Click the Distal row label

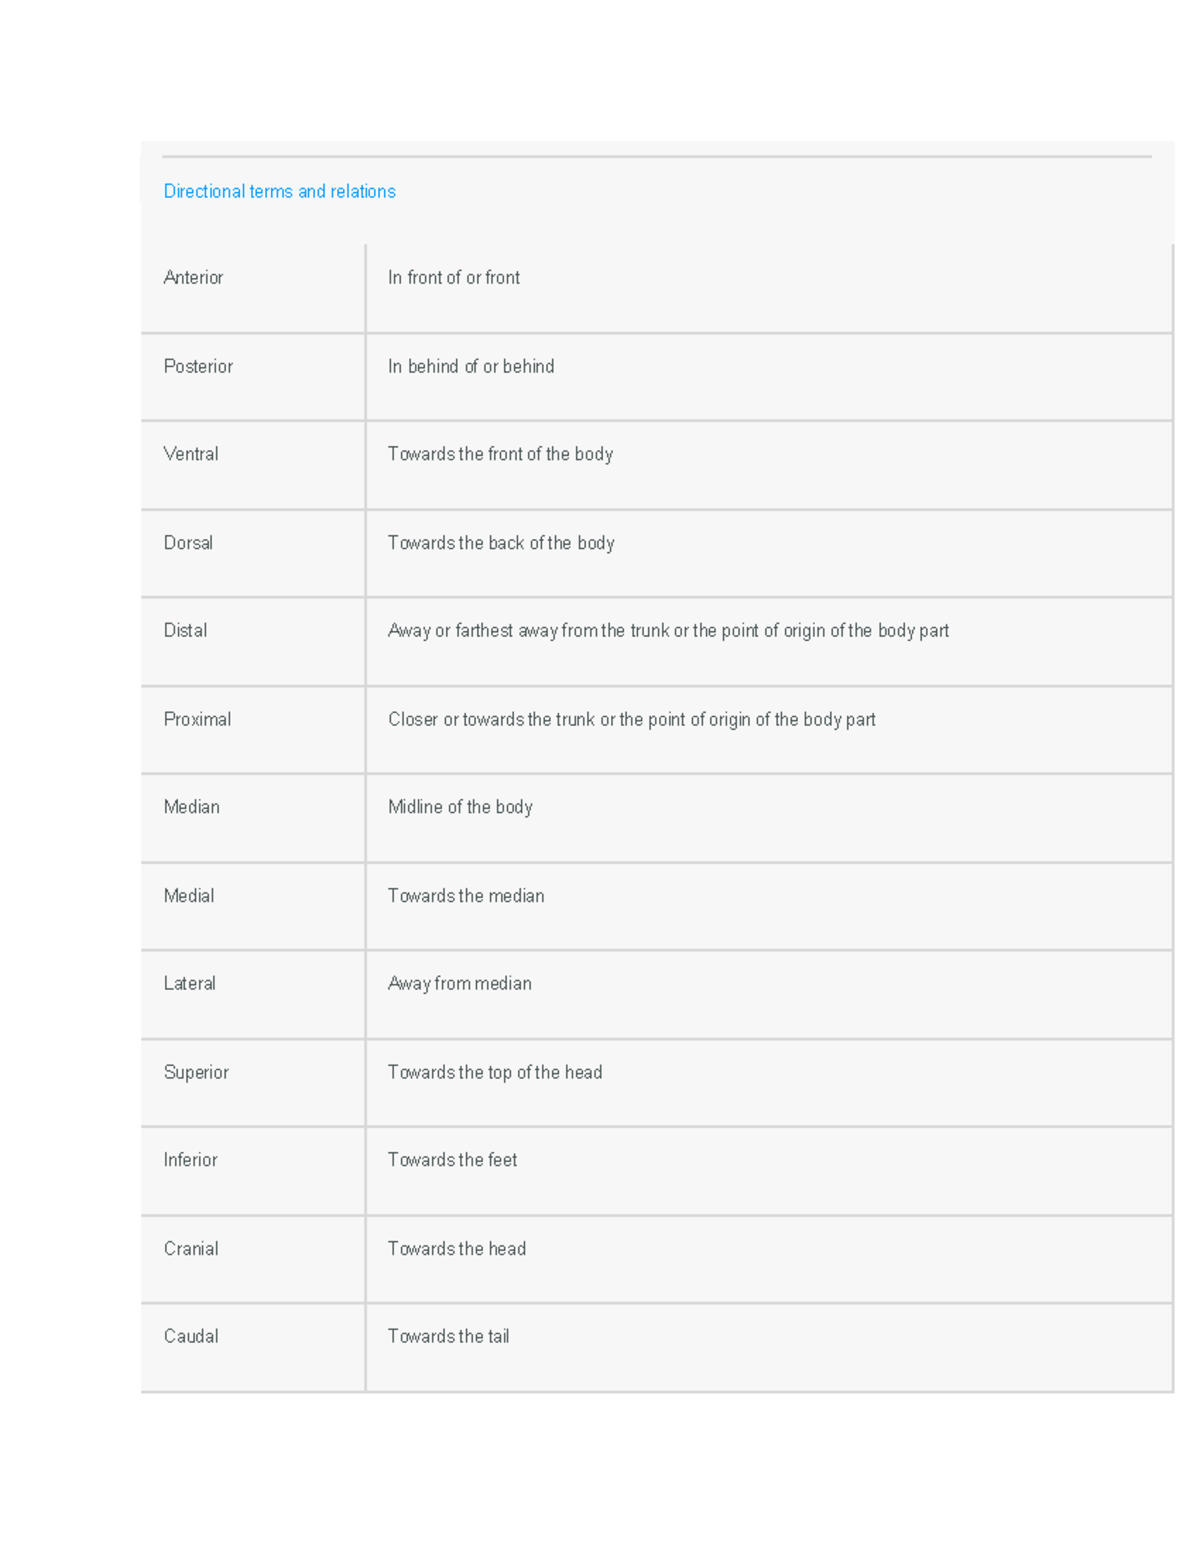coord(185,631)
